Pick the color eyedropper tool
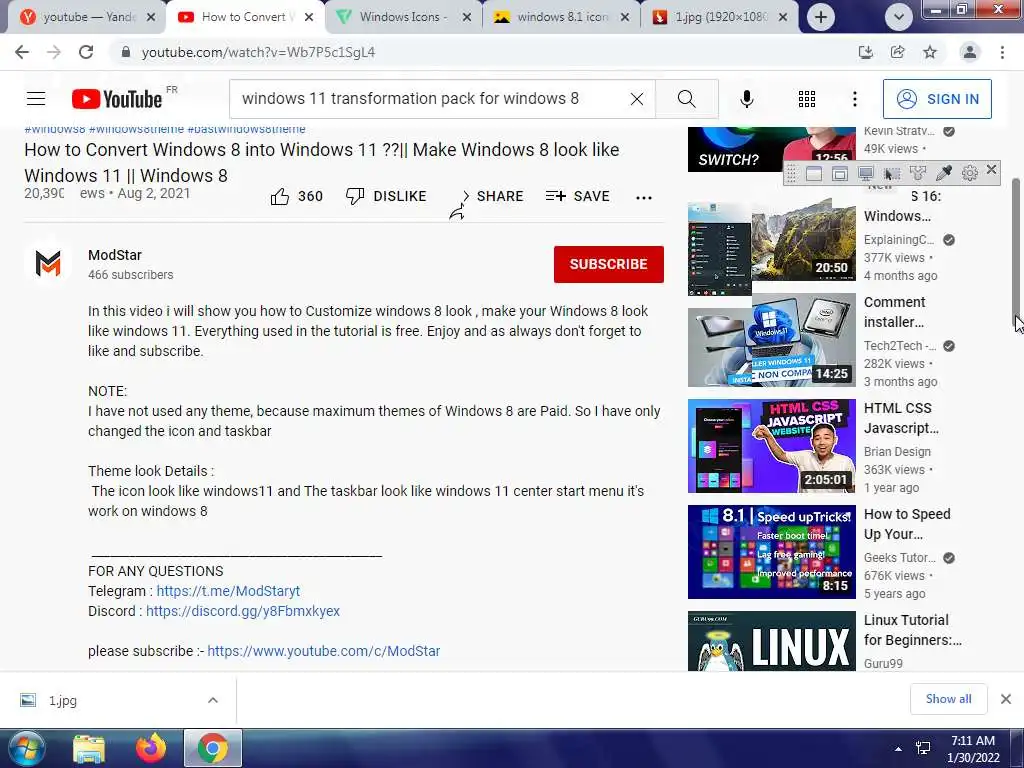 coord(944,173)
